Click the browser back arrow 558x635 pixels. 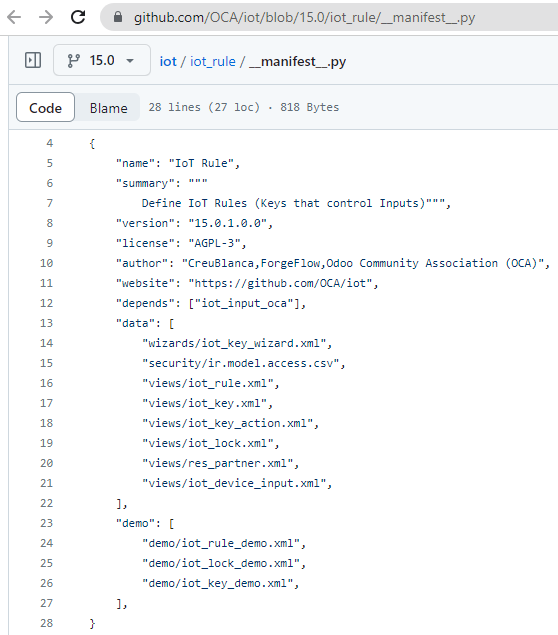pos(14,17)
